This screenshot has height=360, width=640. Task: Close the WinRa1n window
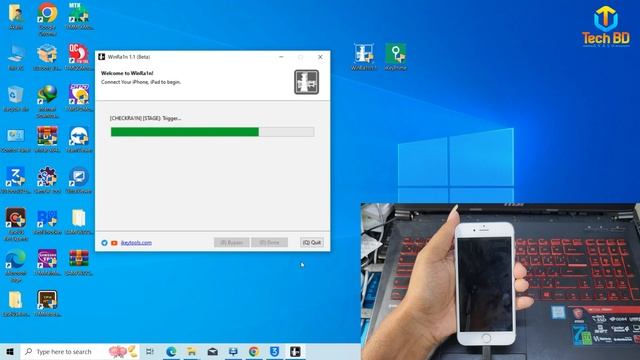(x=320, y=57)
